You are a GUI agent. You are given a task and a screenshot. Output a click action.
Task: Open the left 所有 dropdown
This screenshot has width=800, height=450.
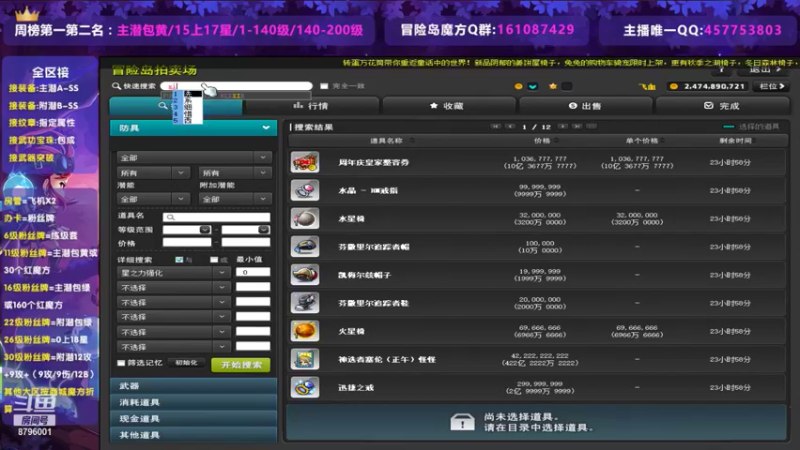[153, 173]
